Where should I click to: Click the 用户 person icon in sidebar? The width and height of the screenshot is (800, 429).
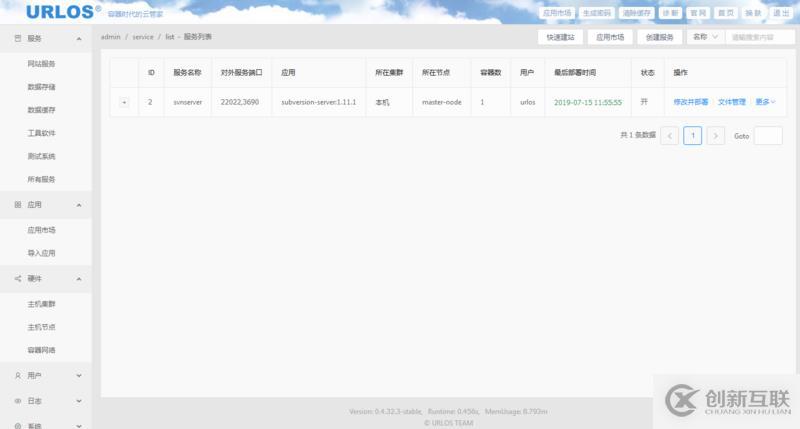coord(18,375)
